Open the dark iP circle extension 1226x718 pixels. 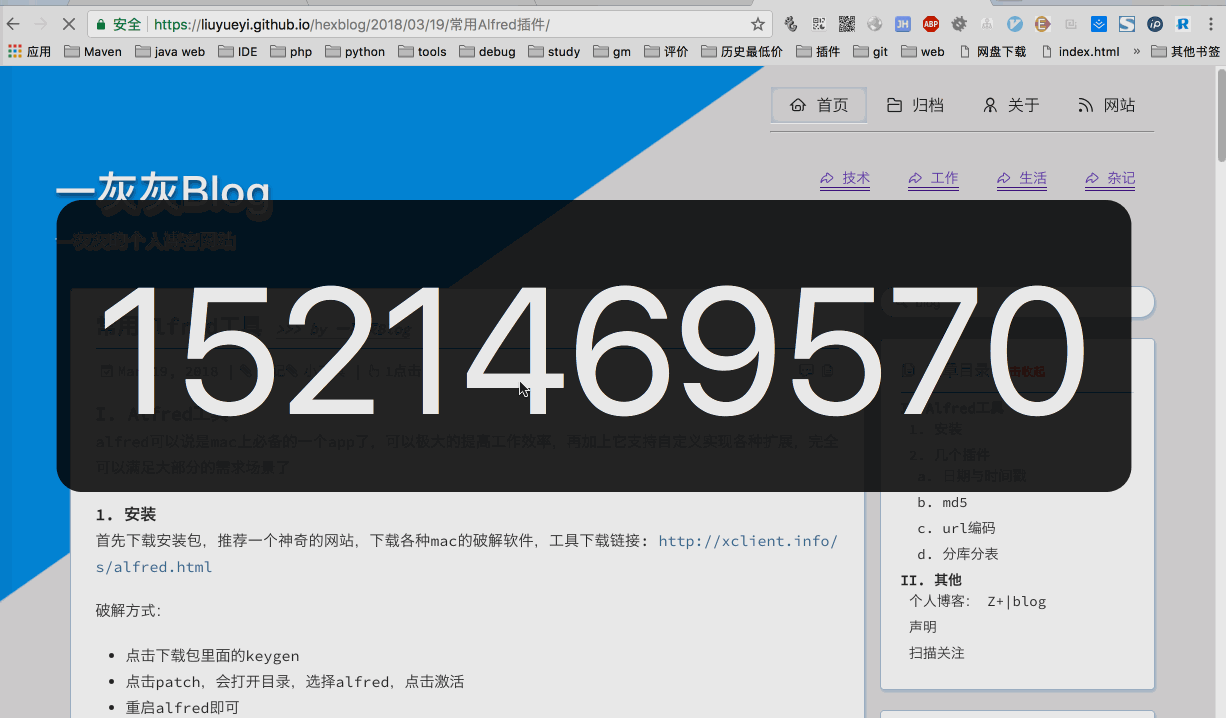point(1155,24)
